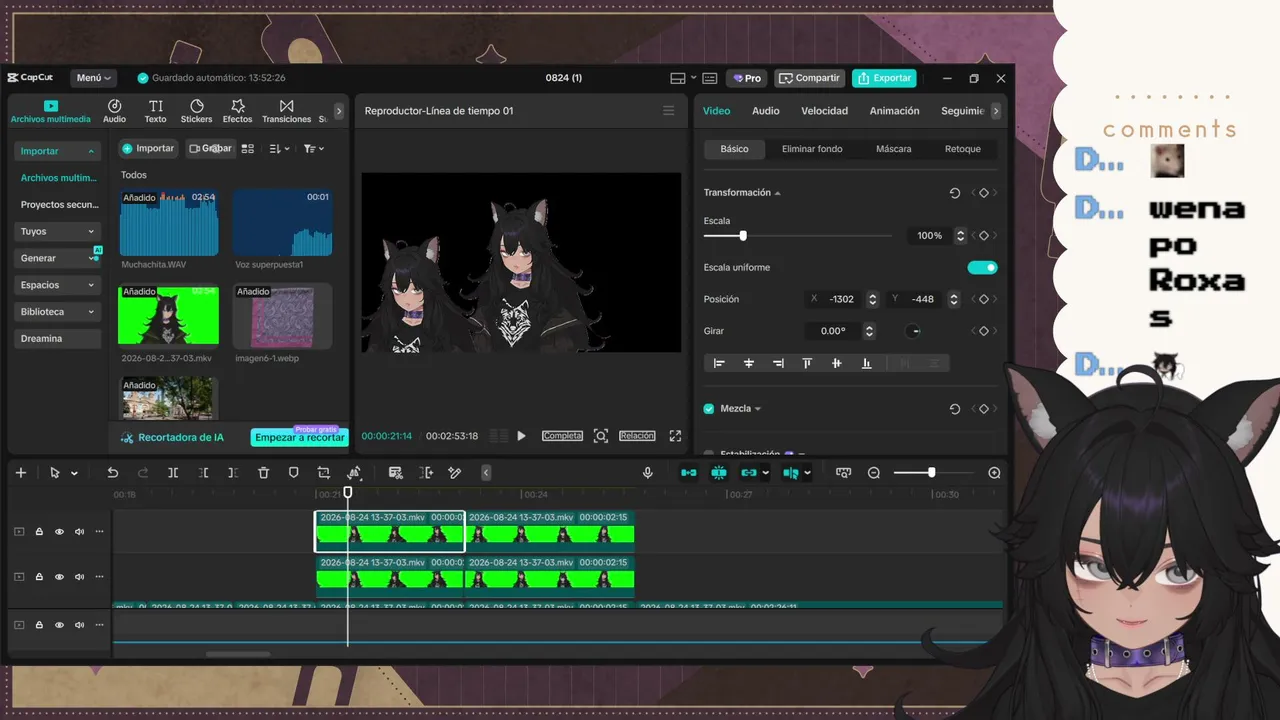Click the Girar rotation dial

tap(914, 331)
